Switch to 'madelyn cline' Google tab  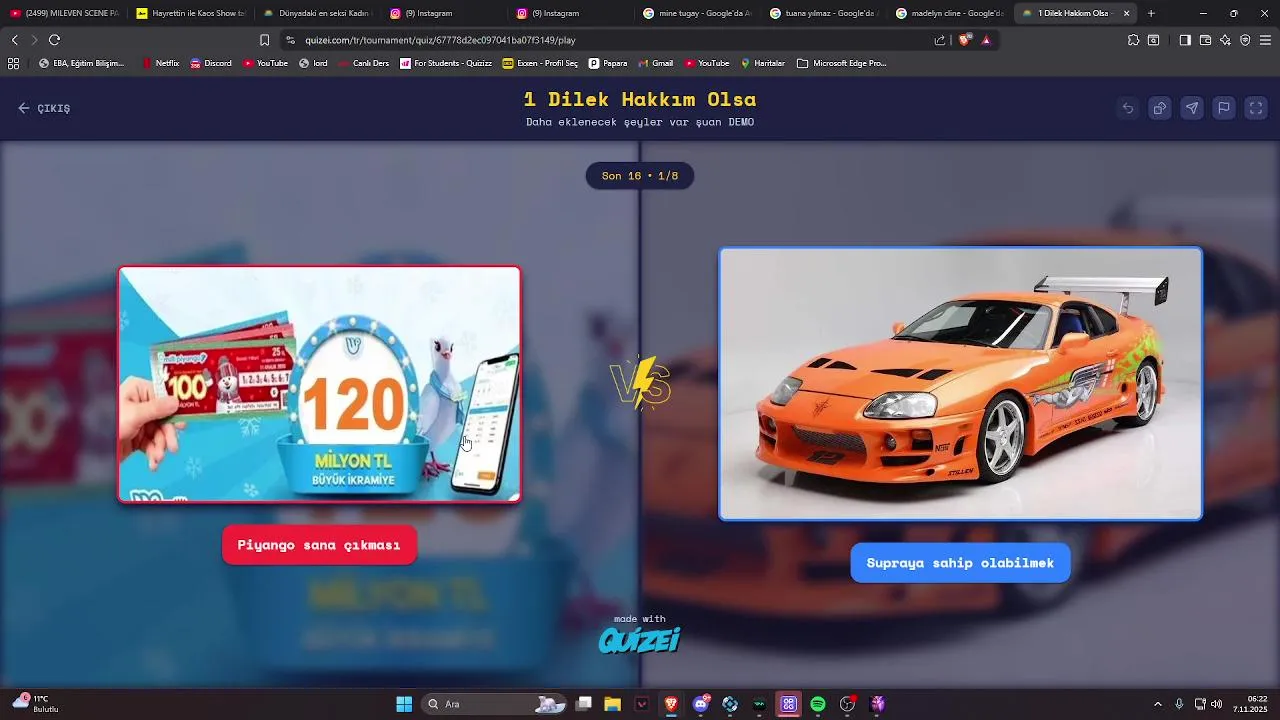pos(949,13)
